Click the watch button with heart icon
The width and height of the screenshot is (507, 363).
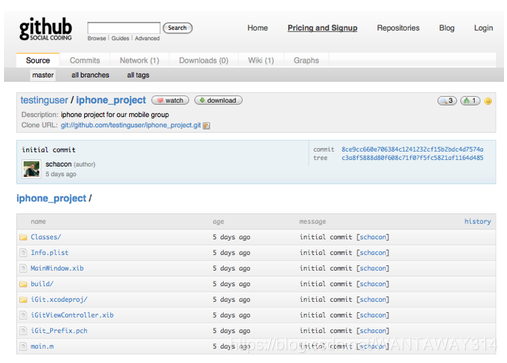tap(170, 100)
